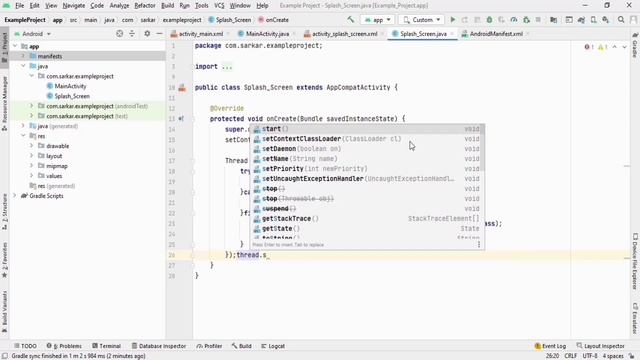Click the CRLF line separator in status bar
Viewport: 640px width, 360px height.
(x=570, y=356)
